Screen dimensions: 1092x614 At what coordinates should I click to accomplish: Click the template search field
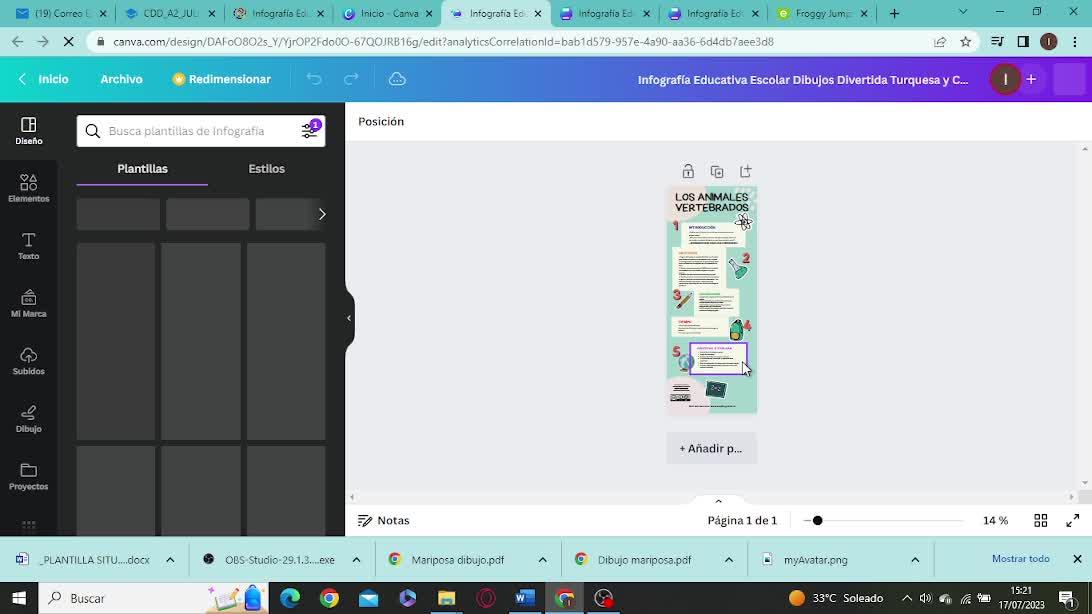tap(201, 131)
